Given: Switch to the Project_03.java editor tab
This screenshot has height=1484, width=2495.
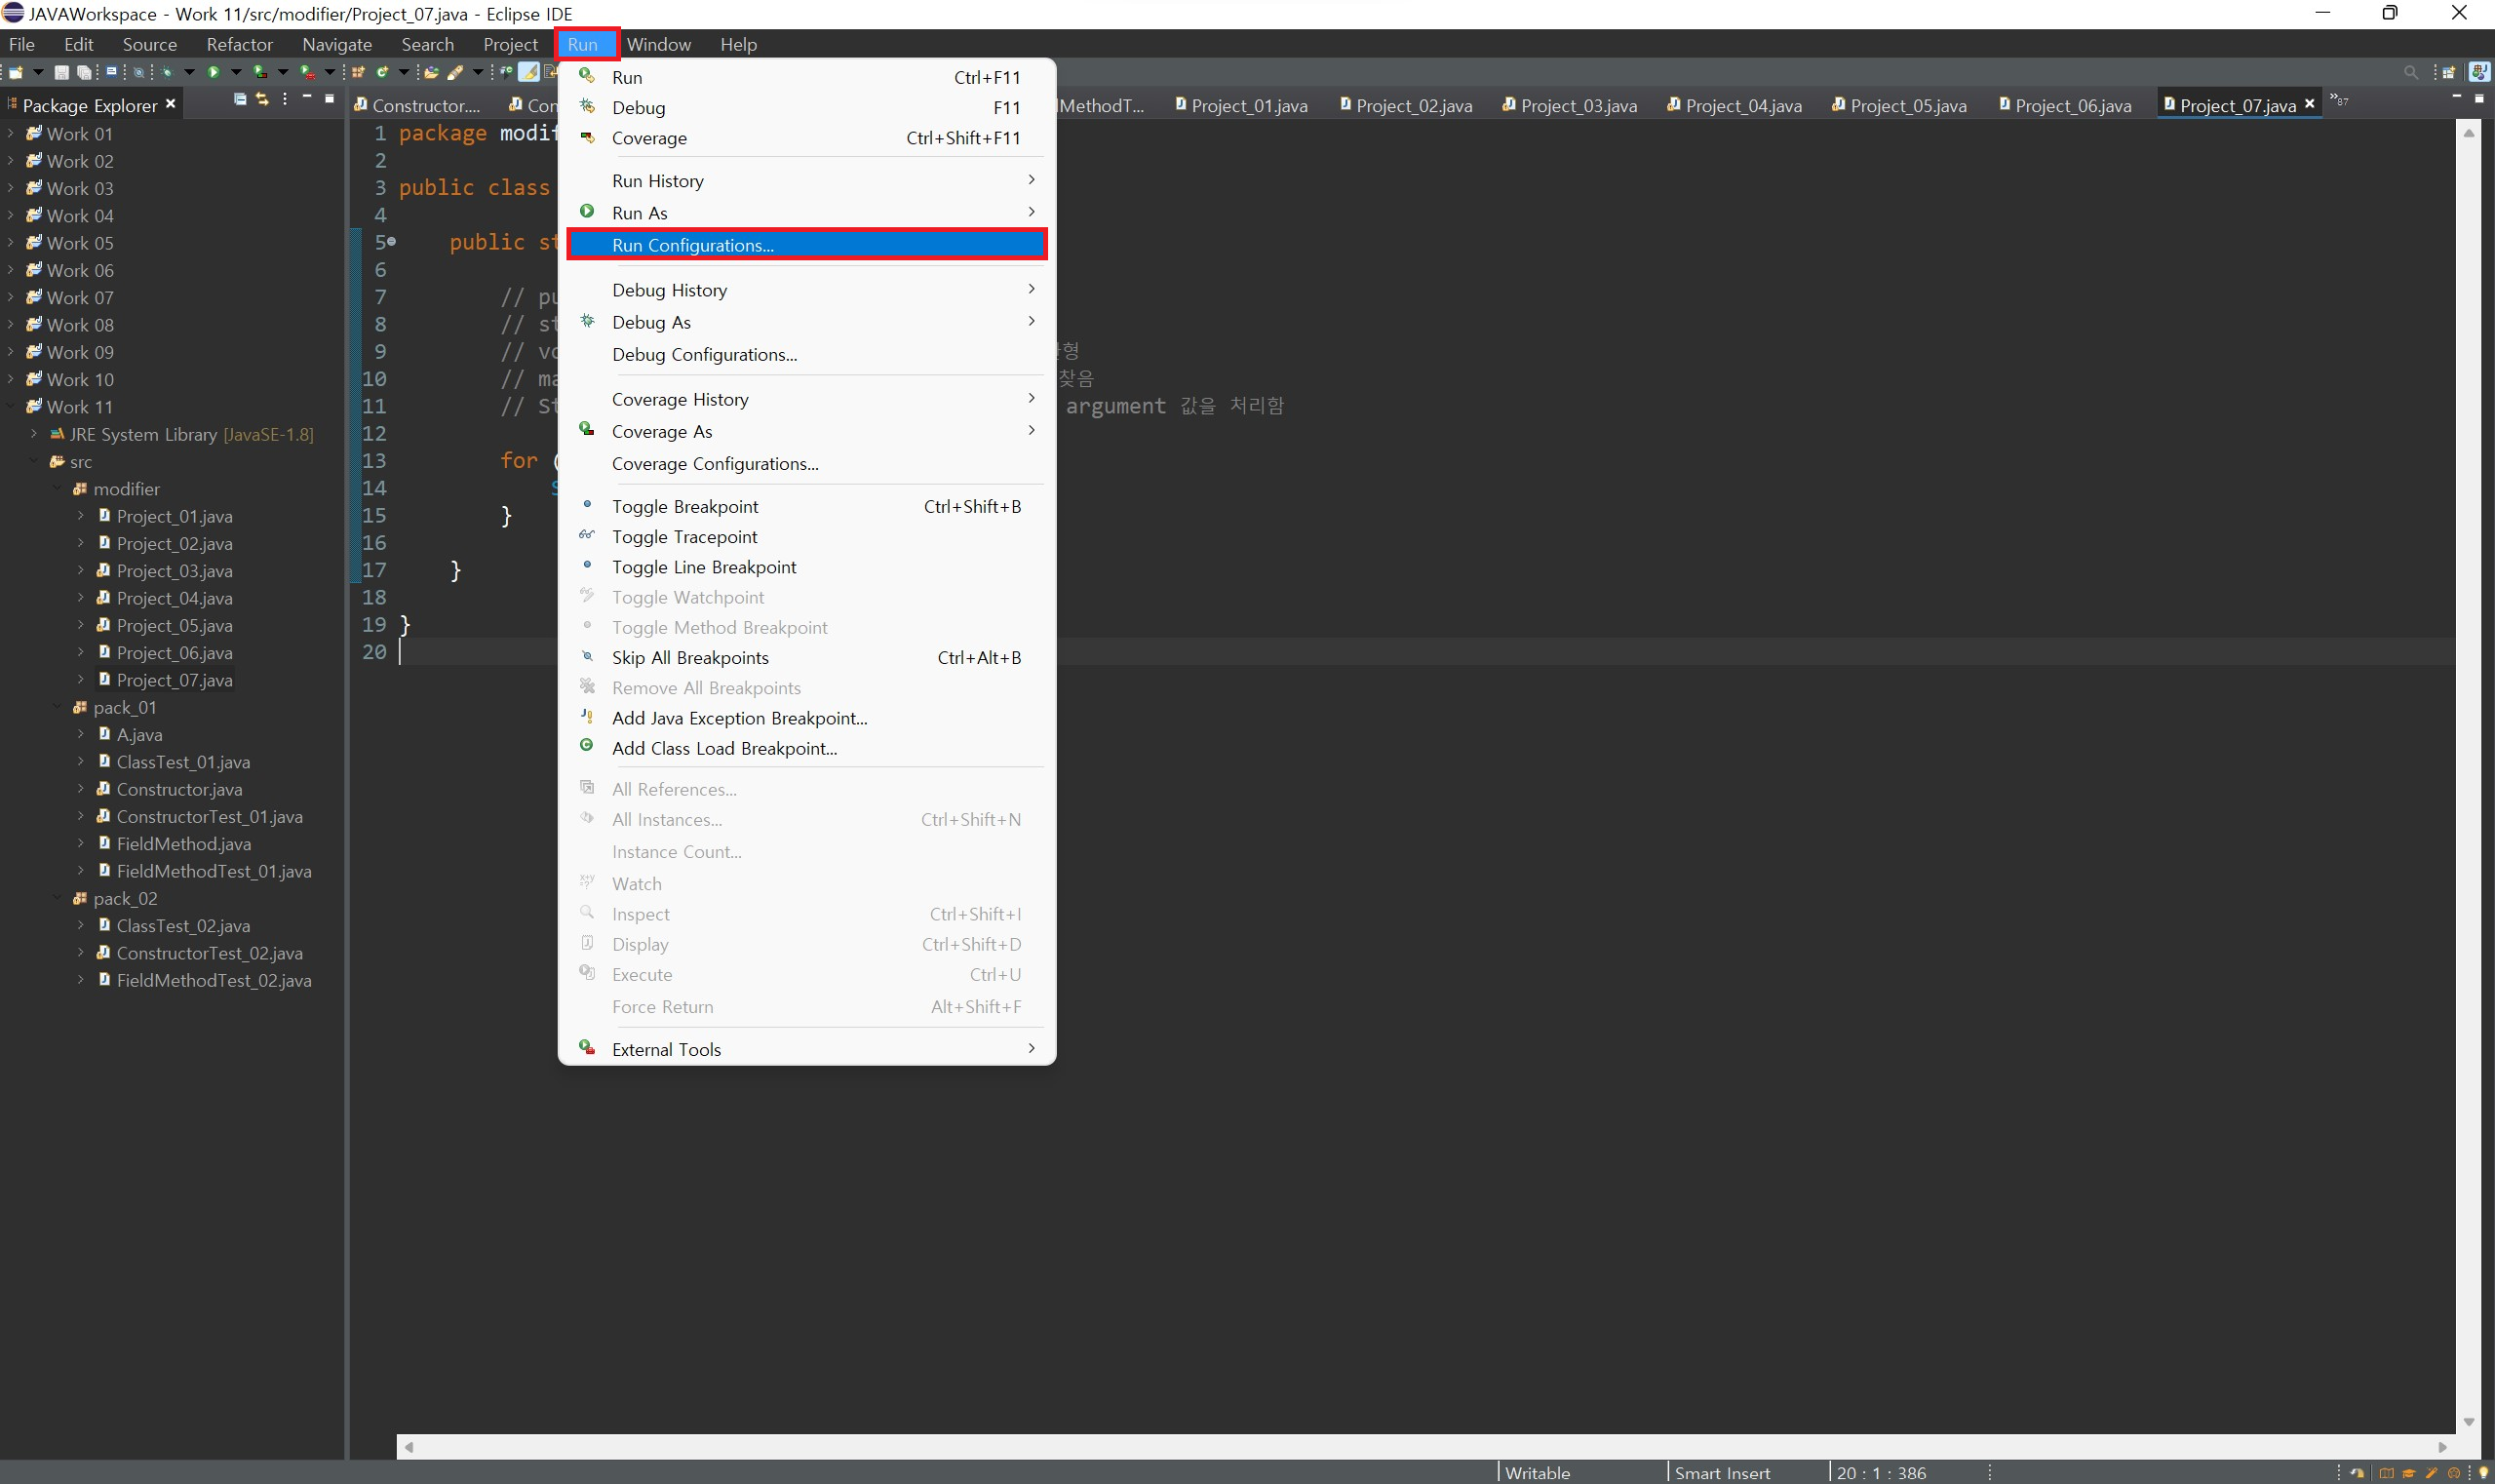Looking at the screenshot, I should [x=1578, y=106].
